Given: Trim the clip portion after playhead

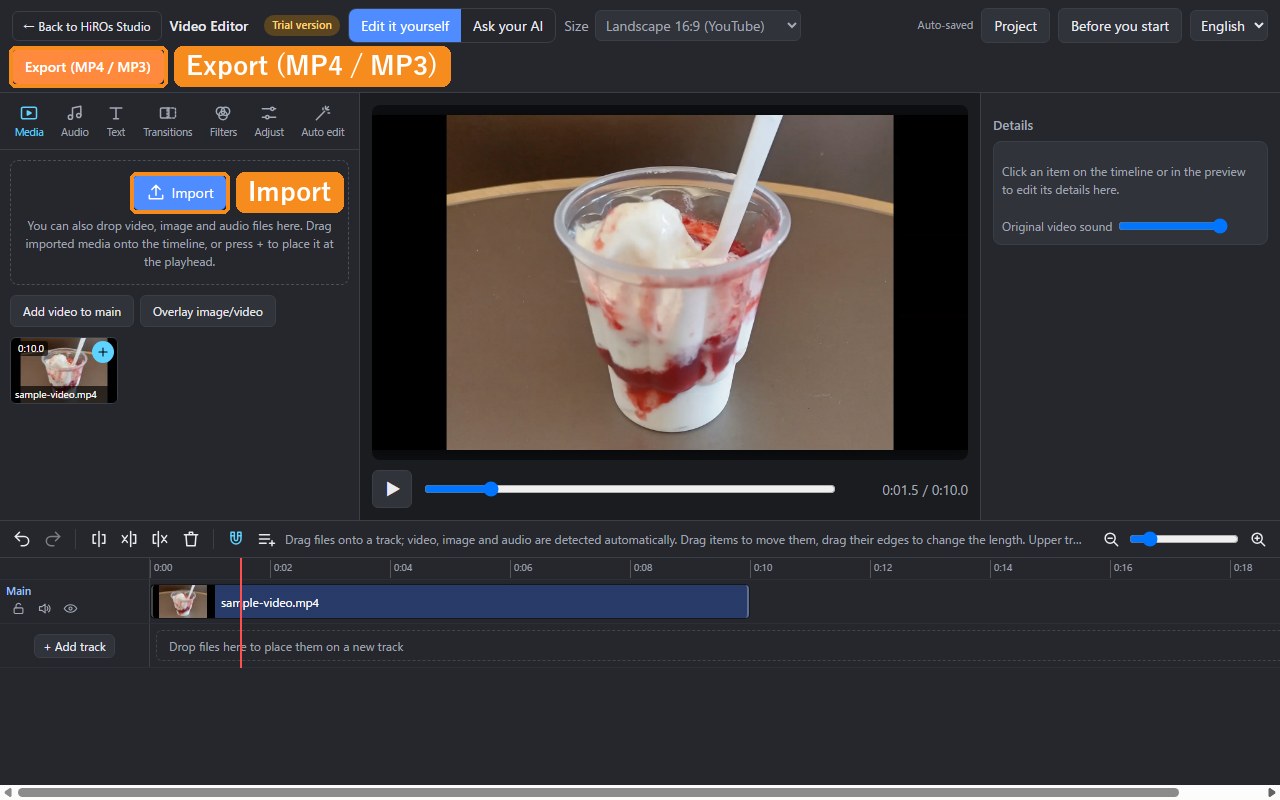Looking at the screenshot, I should 160,539.
